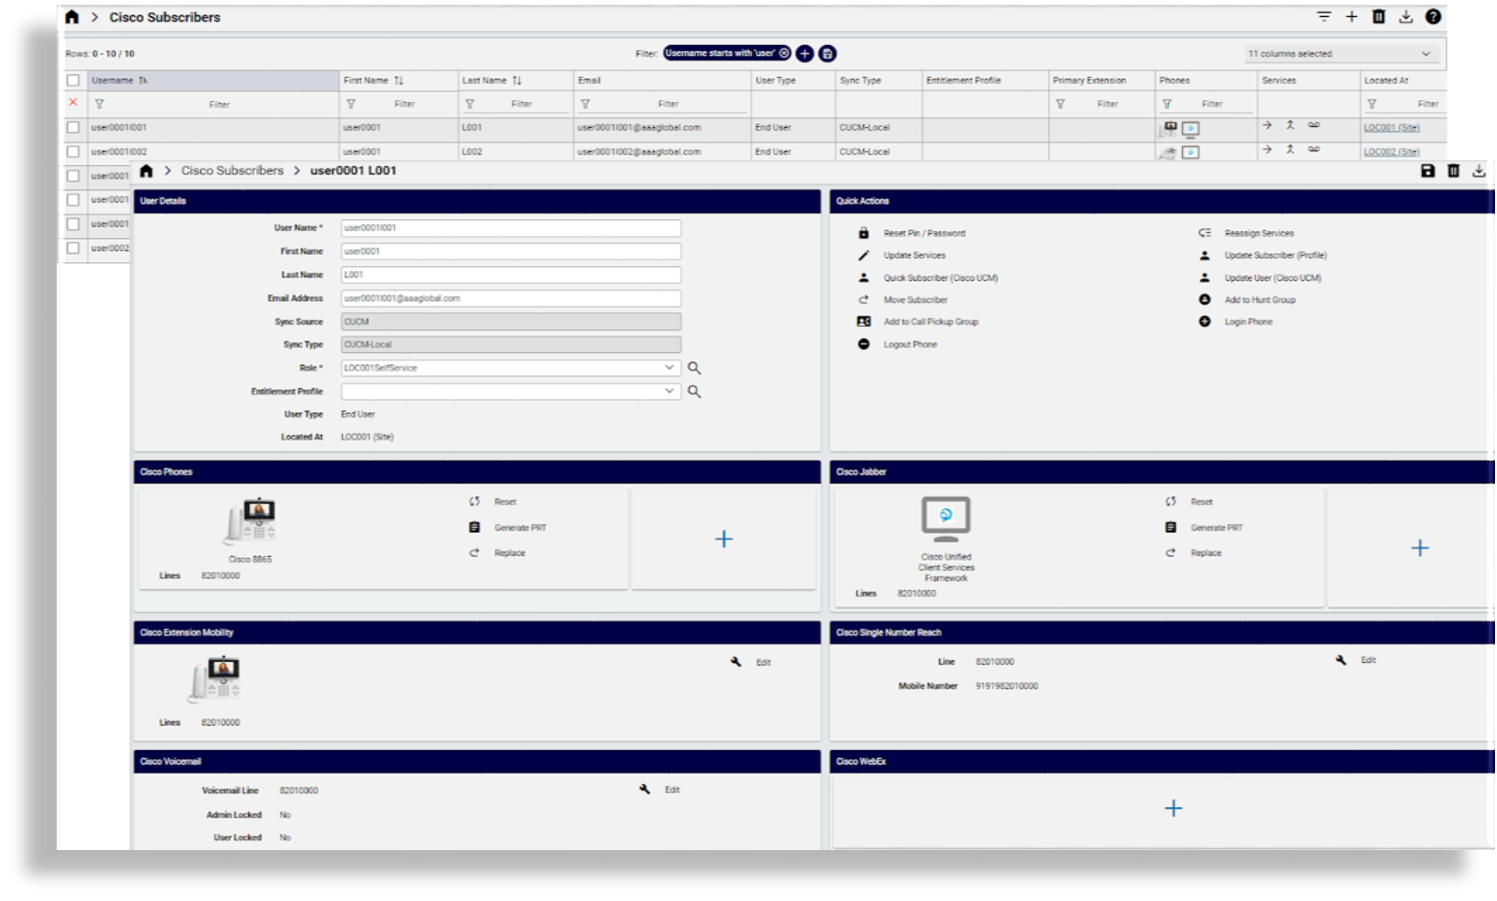Open the Entitlement Profile dropdown

coord(510,392)
